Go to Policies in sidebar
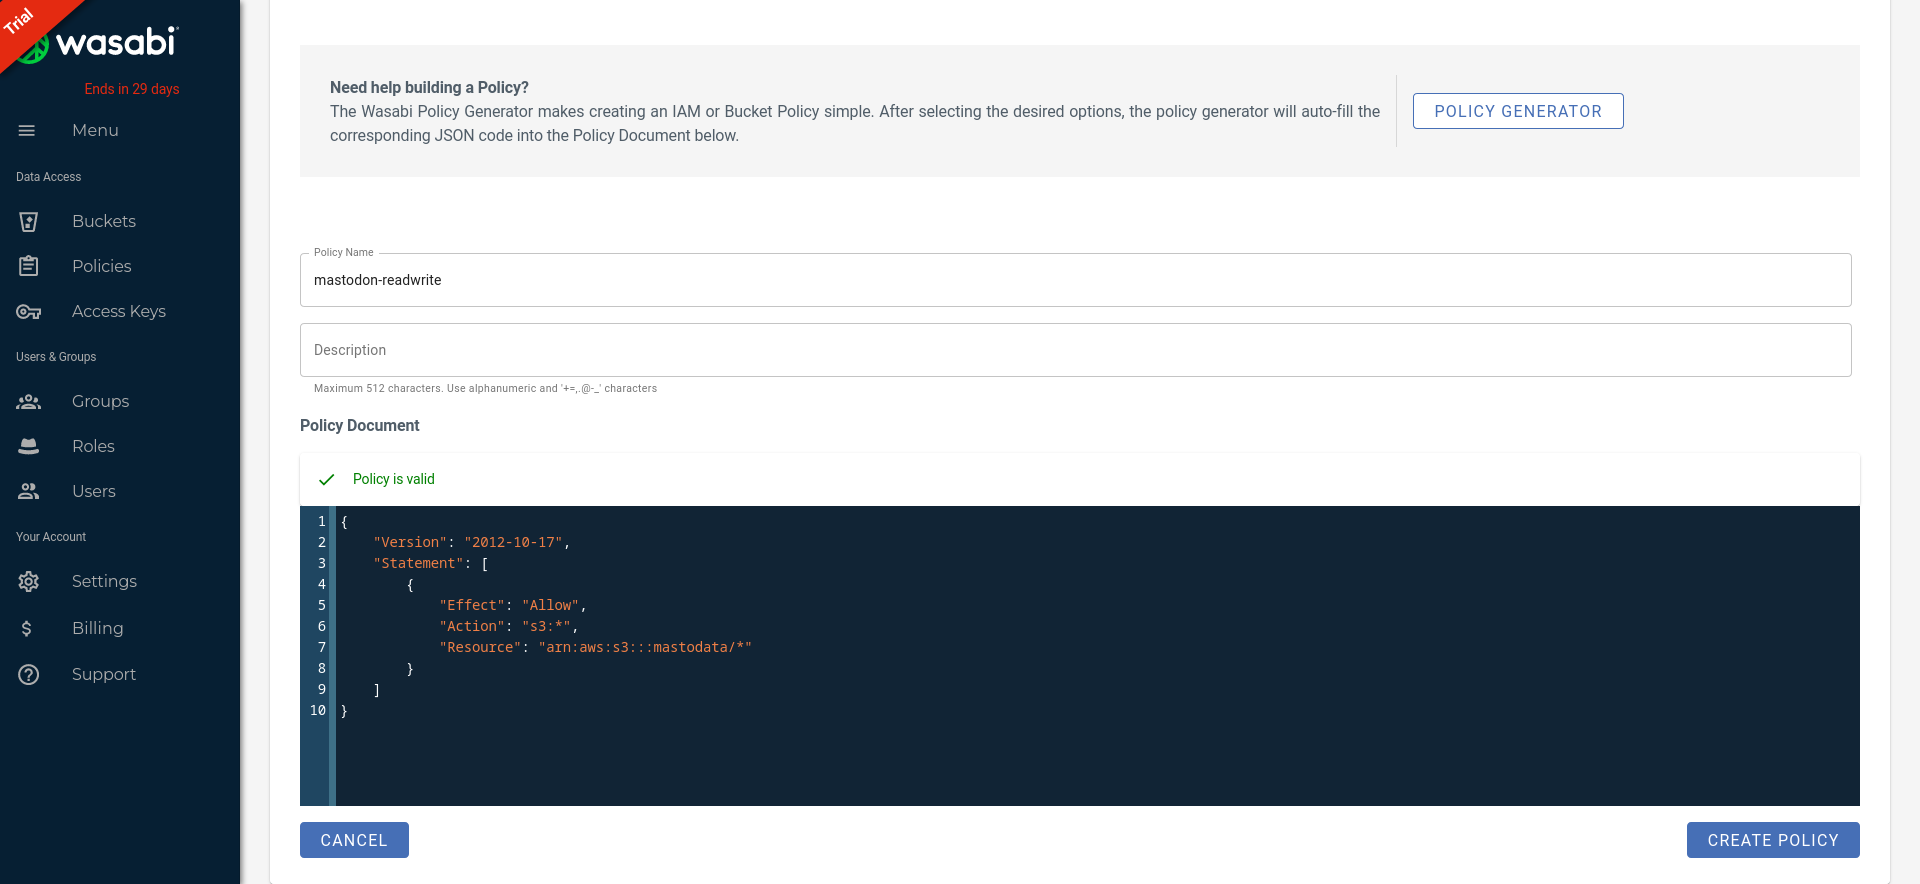Screen dimensions: 1920x884 102,266
